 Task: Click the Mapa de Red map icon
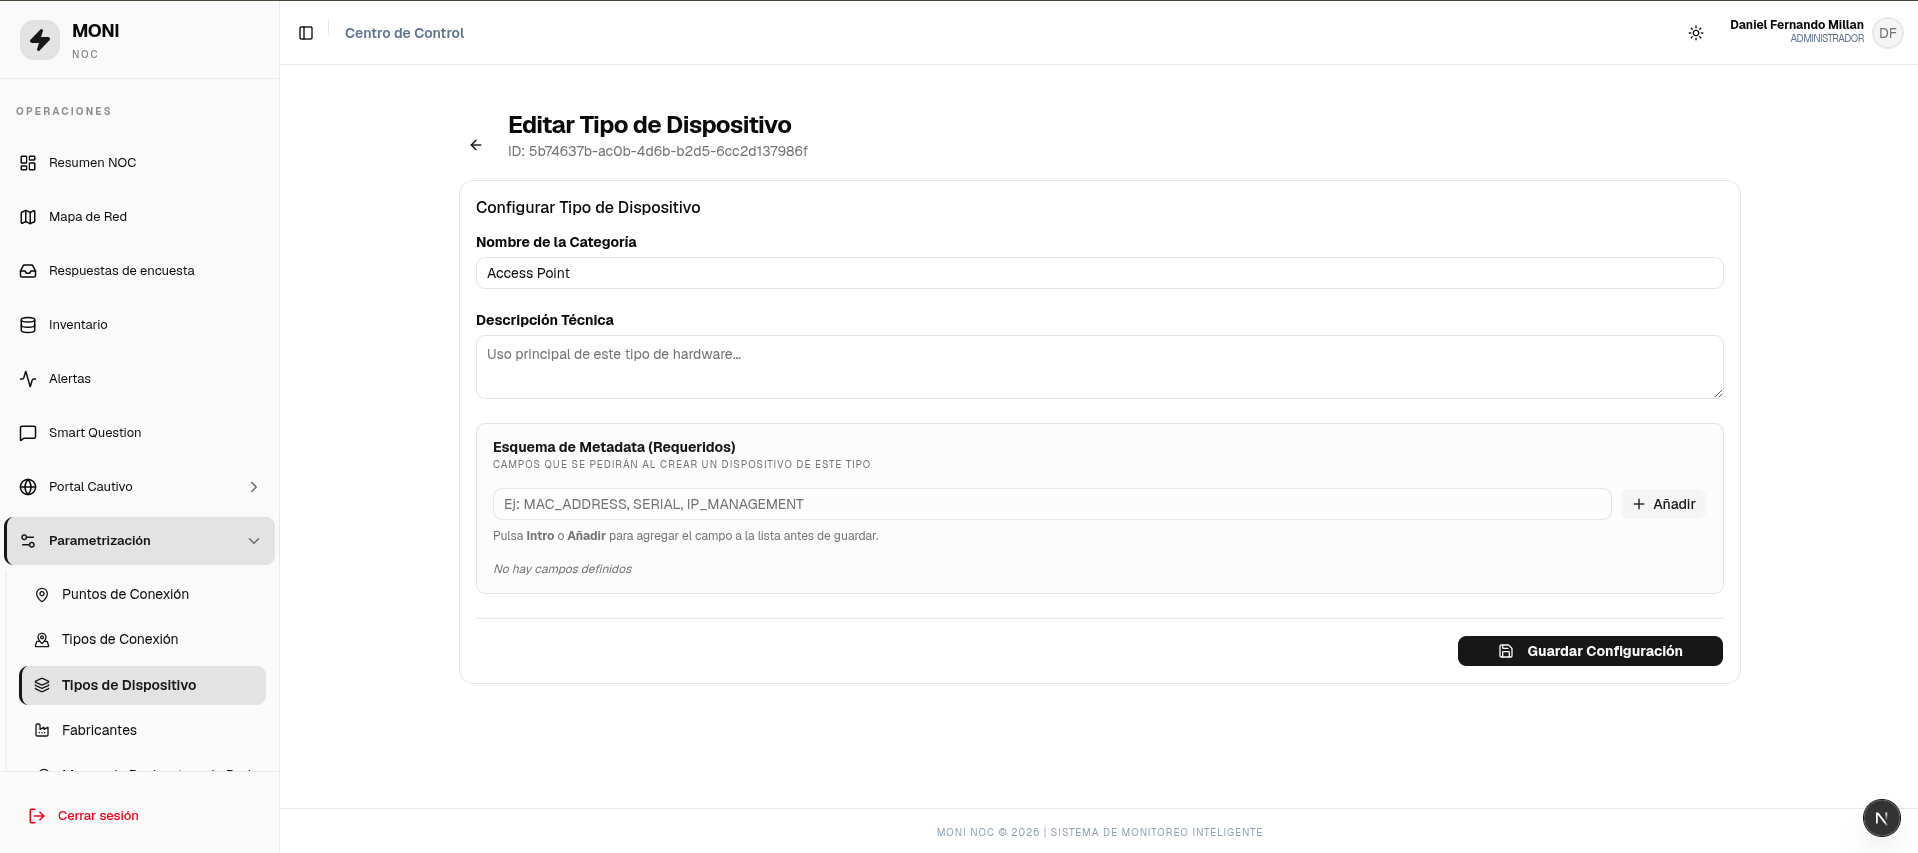(x=28, y=217)
